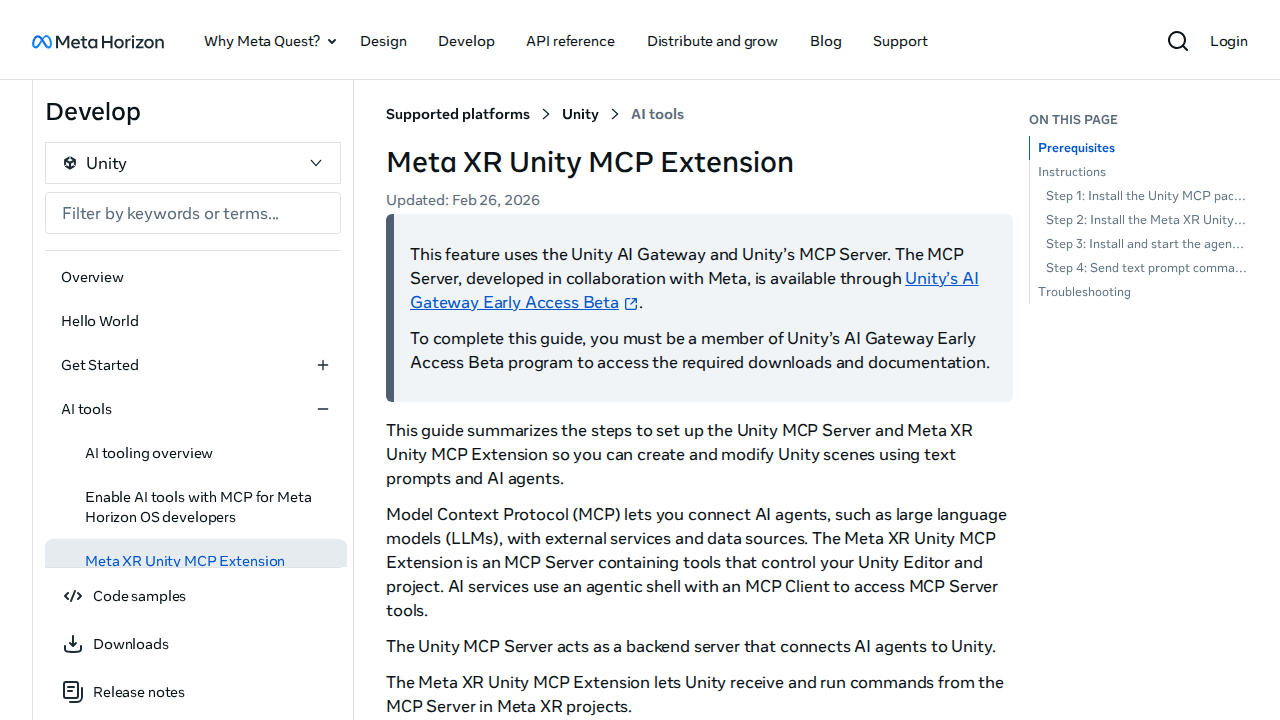Expand the Why Meta Quest? menu chevron
The width and height of the screenshot is (1280, 720).
click(332, 41)
